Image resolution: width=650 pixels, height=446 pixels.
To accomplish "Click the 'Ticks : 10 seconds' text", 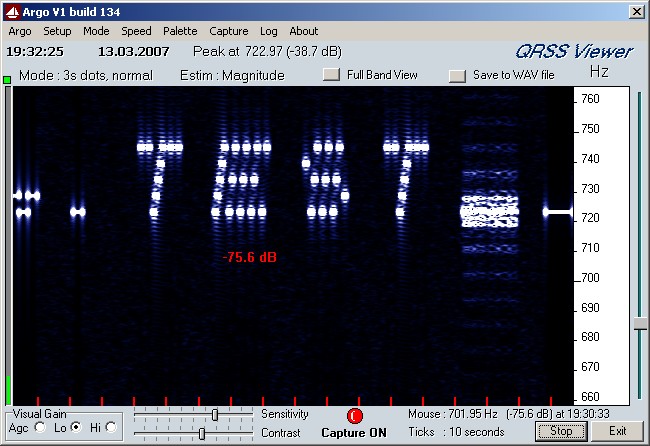I will pyautogui.click(x=456, y=432).
